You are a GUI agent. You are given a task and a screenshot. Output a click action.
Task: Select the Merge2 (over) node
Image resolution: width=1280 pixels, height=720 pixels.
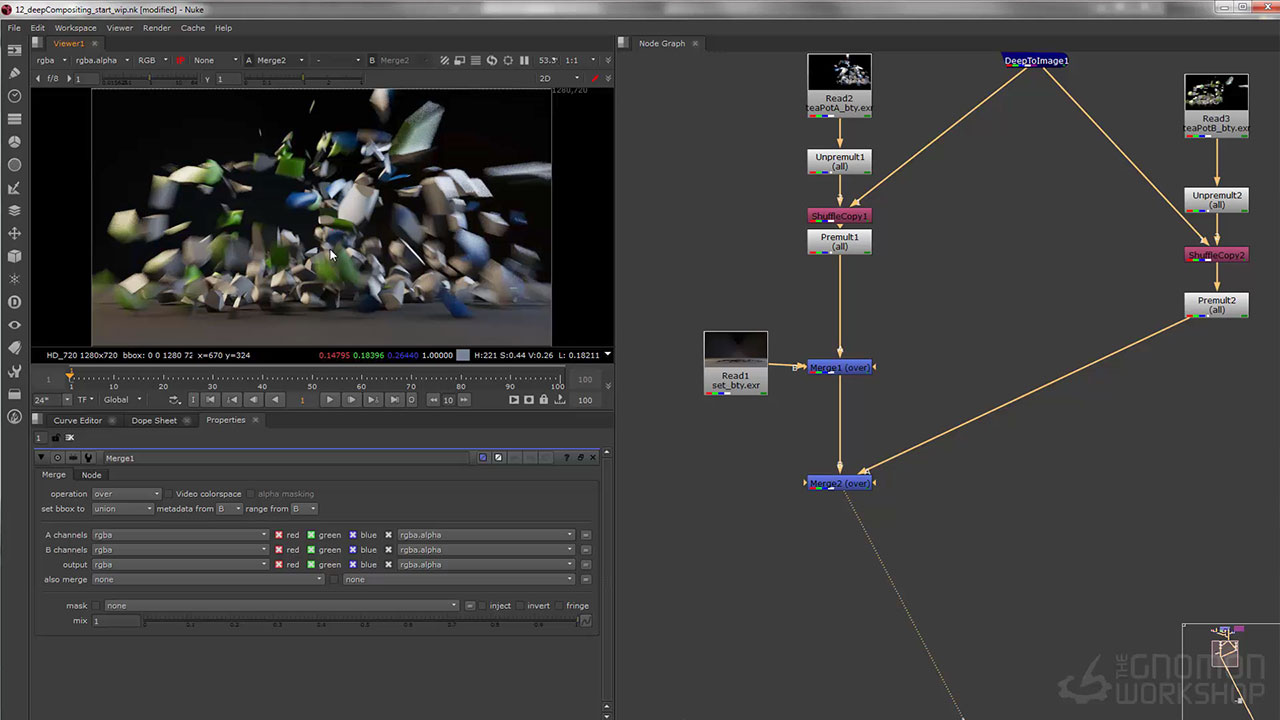840,484
